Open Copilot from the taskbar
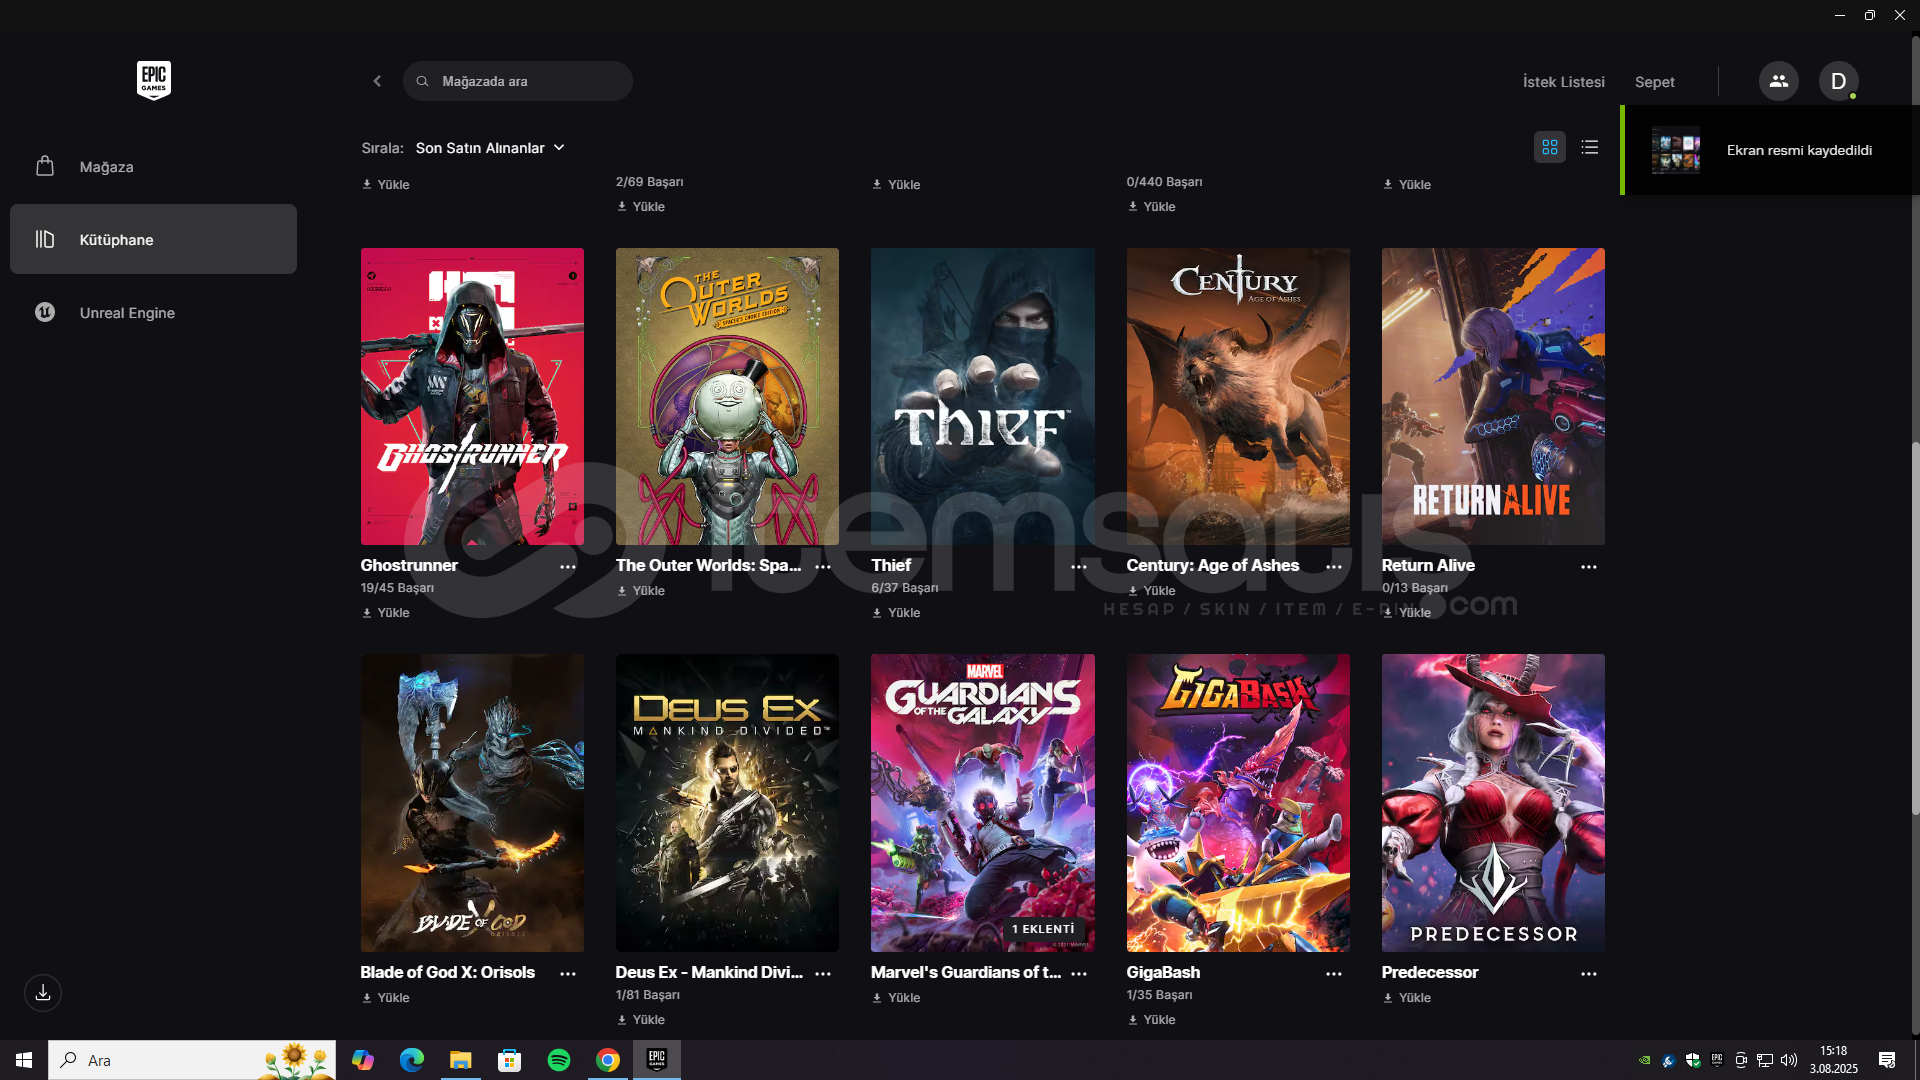The image size is (1920, 1080). pos(363,1060)
